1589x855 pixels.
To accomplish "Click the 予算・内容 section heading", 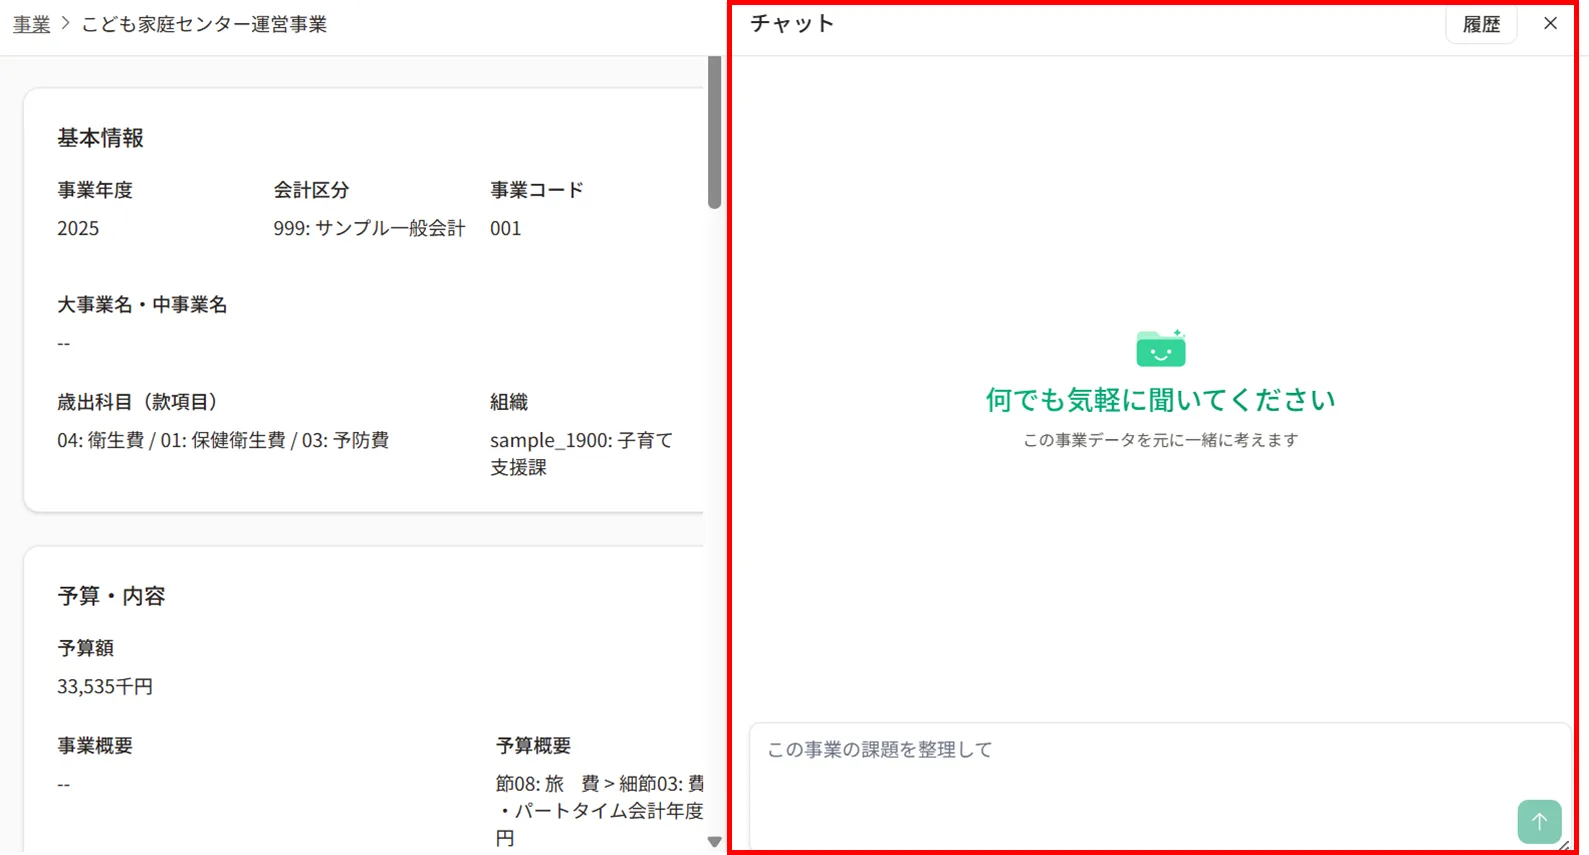I will [111, 596].
